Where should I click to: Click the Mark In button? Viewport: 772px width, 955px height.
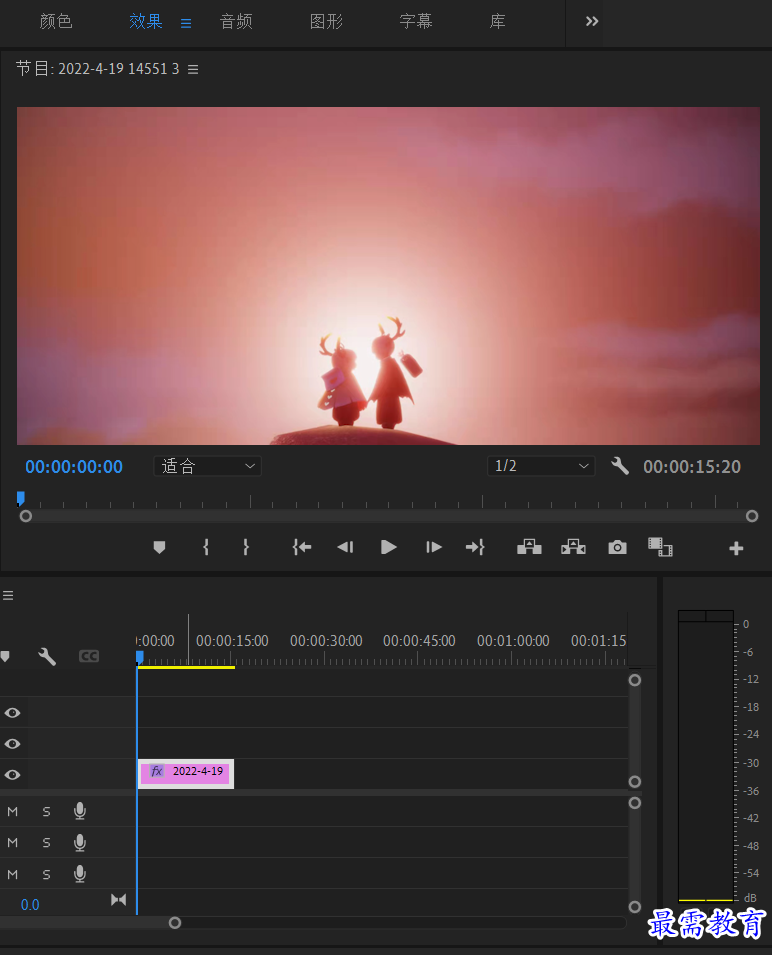pyautogui.click(x=206, y=547)
